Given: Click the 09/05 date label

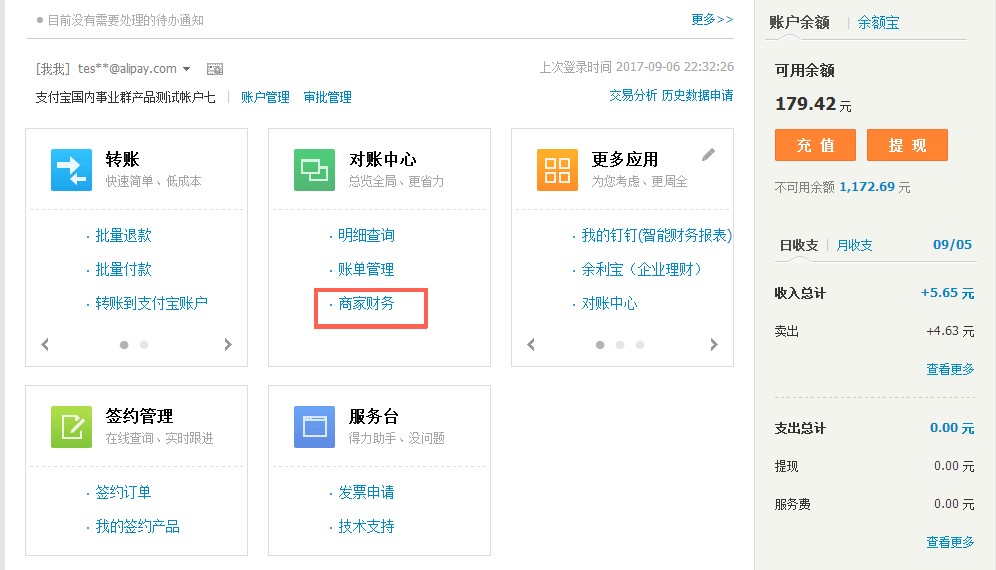Looking at the screenshot, I should click(x=952, y=245).
